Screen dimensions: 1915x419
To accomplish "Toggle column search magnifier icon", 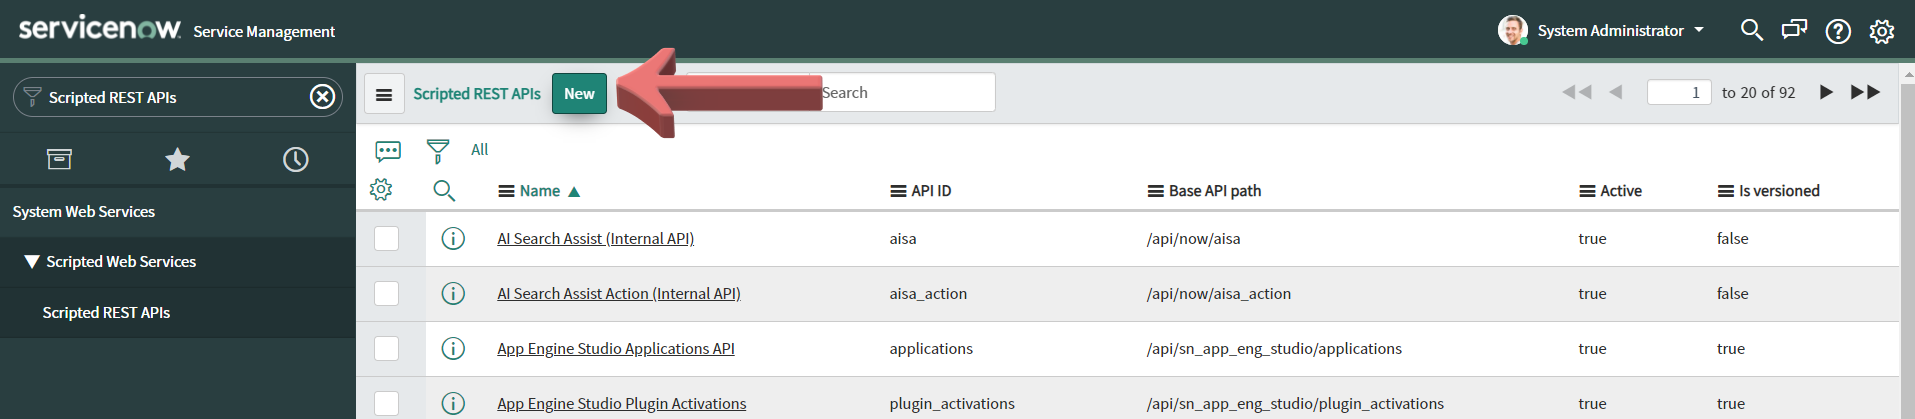I will pos(444,190).
